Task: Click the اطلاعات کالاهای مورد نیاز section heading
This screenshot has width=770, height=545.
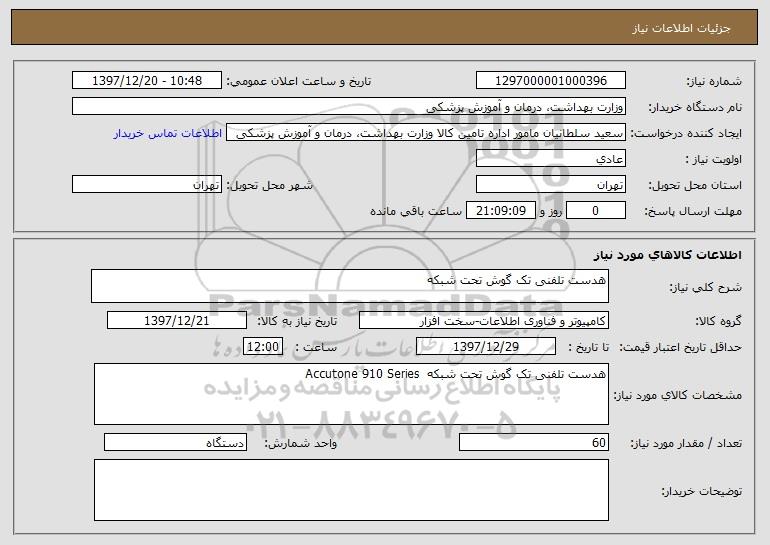Action: pyautogui.click(x=667, y=255)
